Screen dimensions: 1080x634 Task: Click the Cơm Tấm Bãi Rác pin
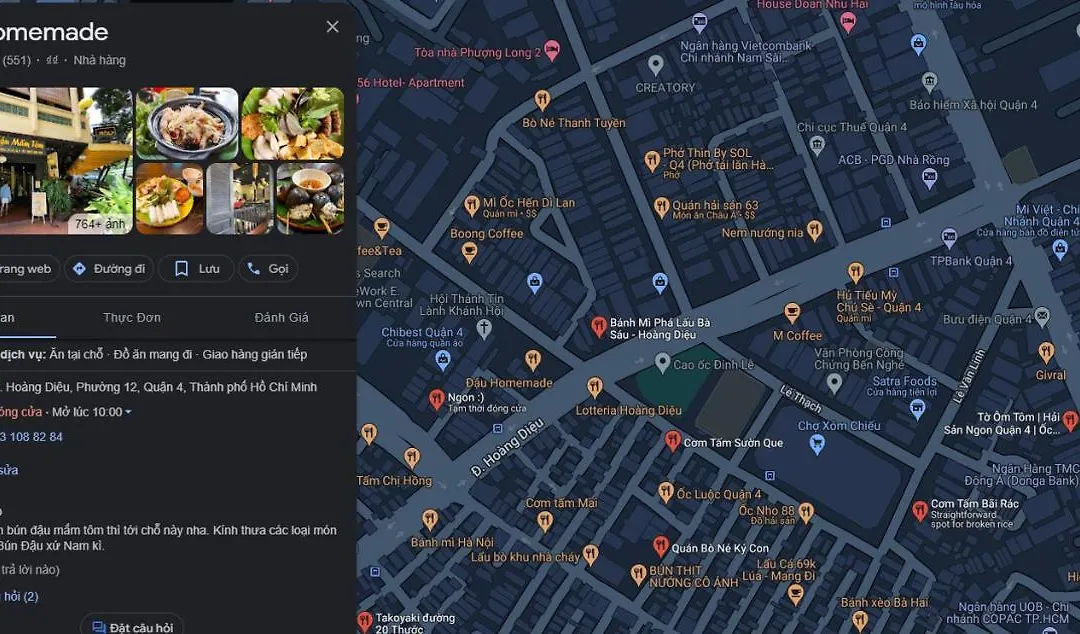(920, 511)
